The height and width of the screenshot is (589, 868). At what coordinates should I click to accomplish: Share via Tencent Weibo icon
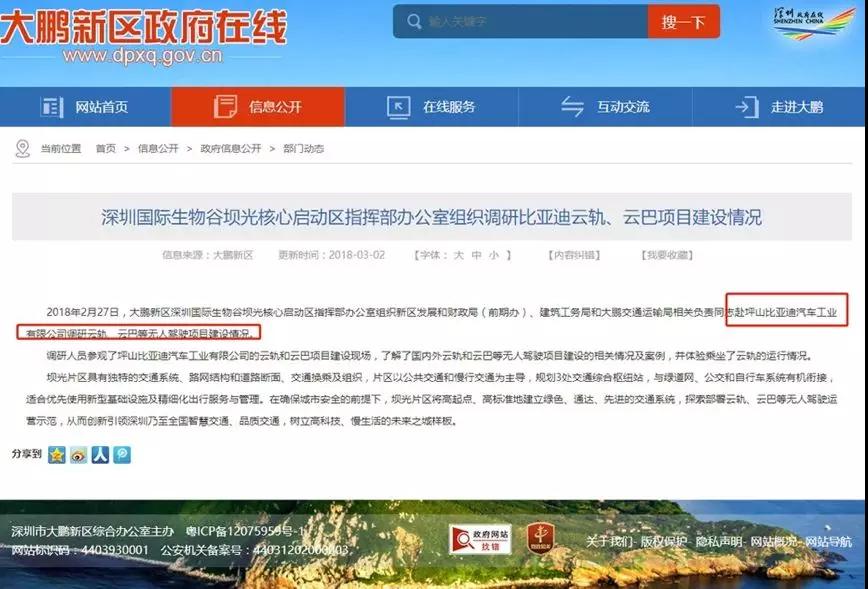(122, 455)
